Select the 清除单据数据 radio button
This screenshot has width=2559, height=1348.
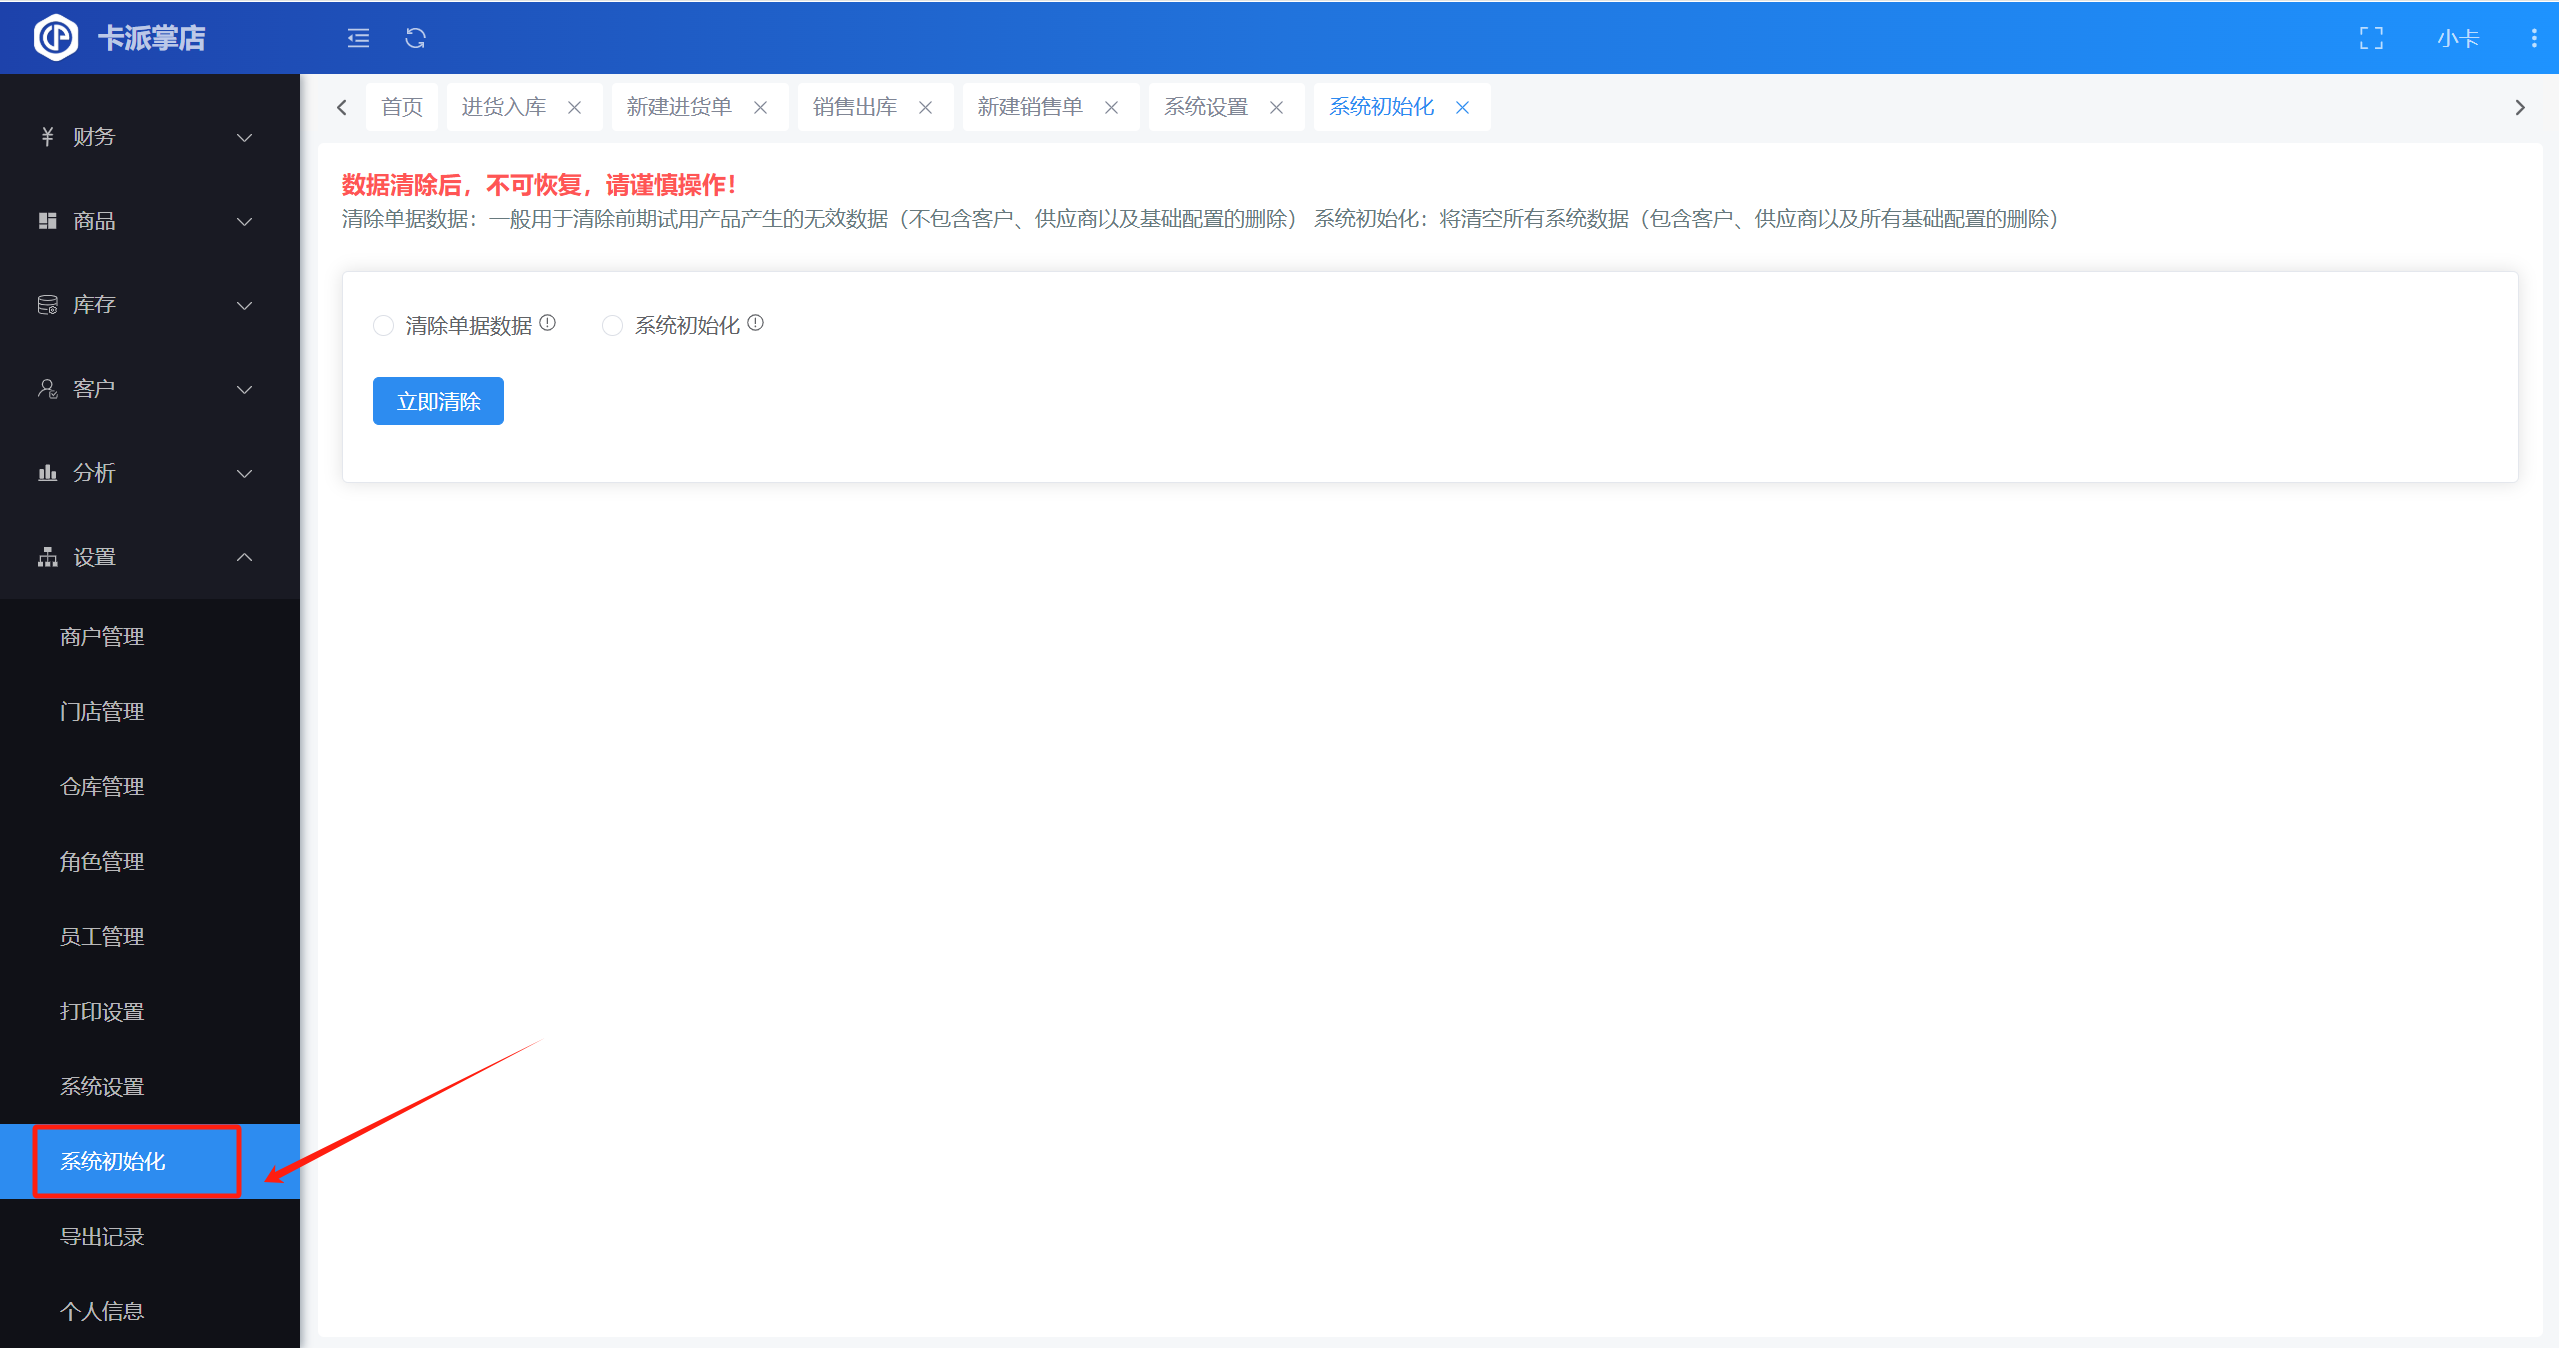(x=383, y=326)
